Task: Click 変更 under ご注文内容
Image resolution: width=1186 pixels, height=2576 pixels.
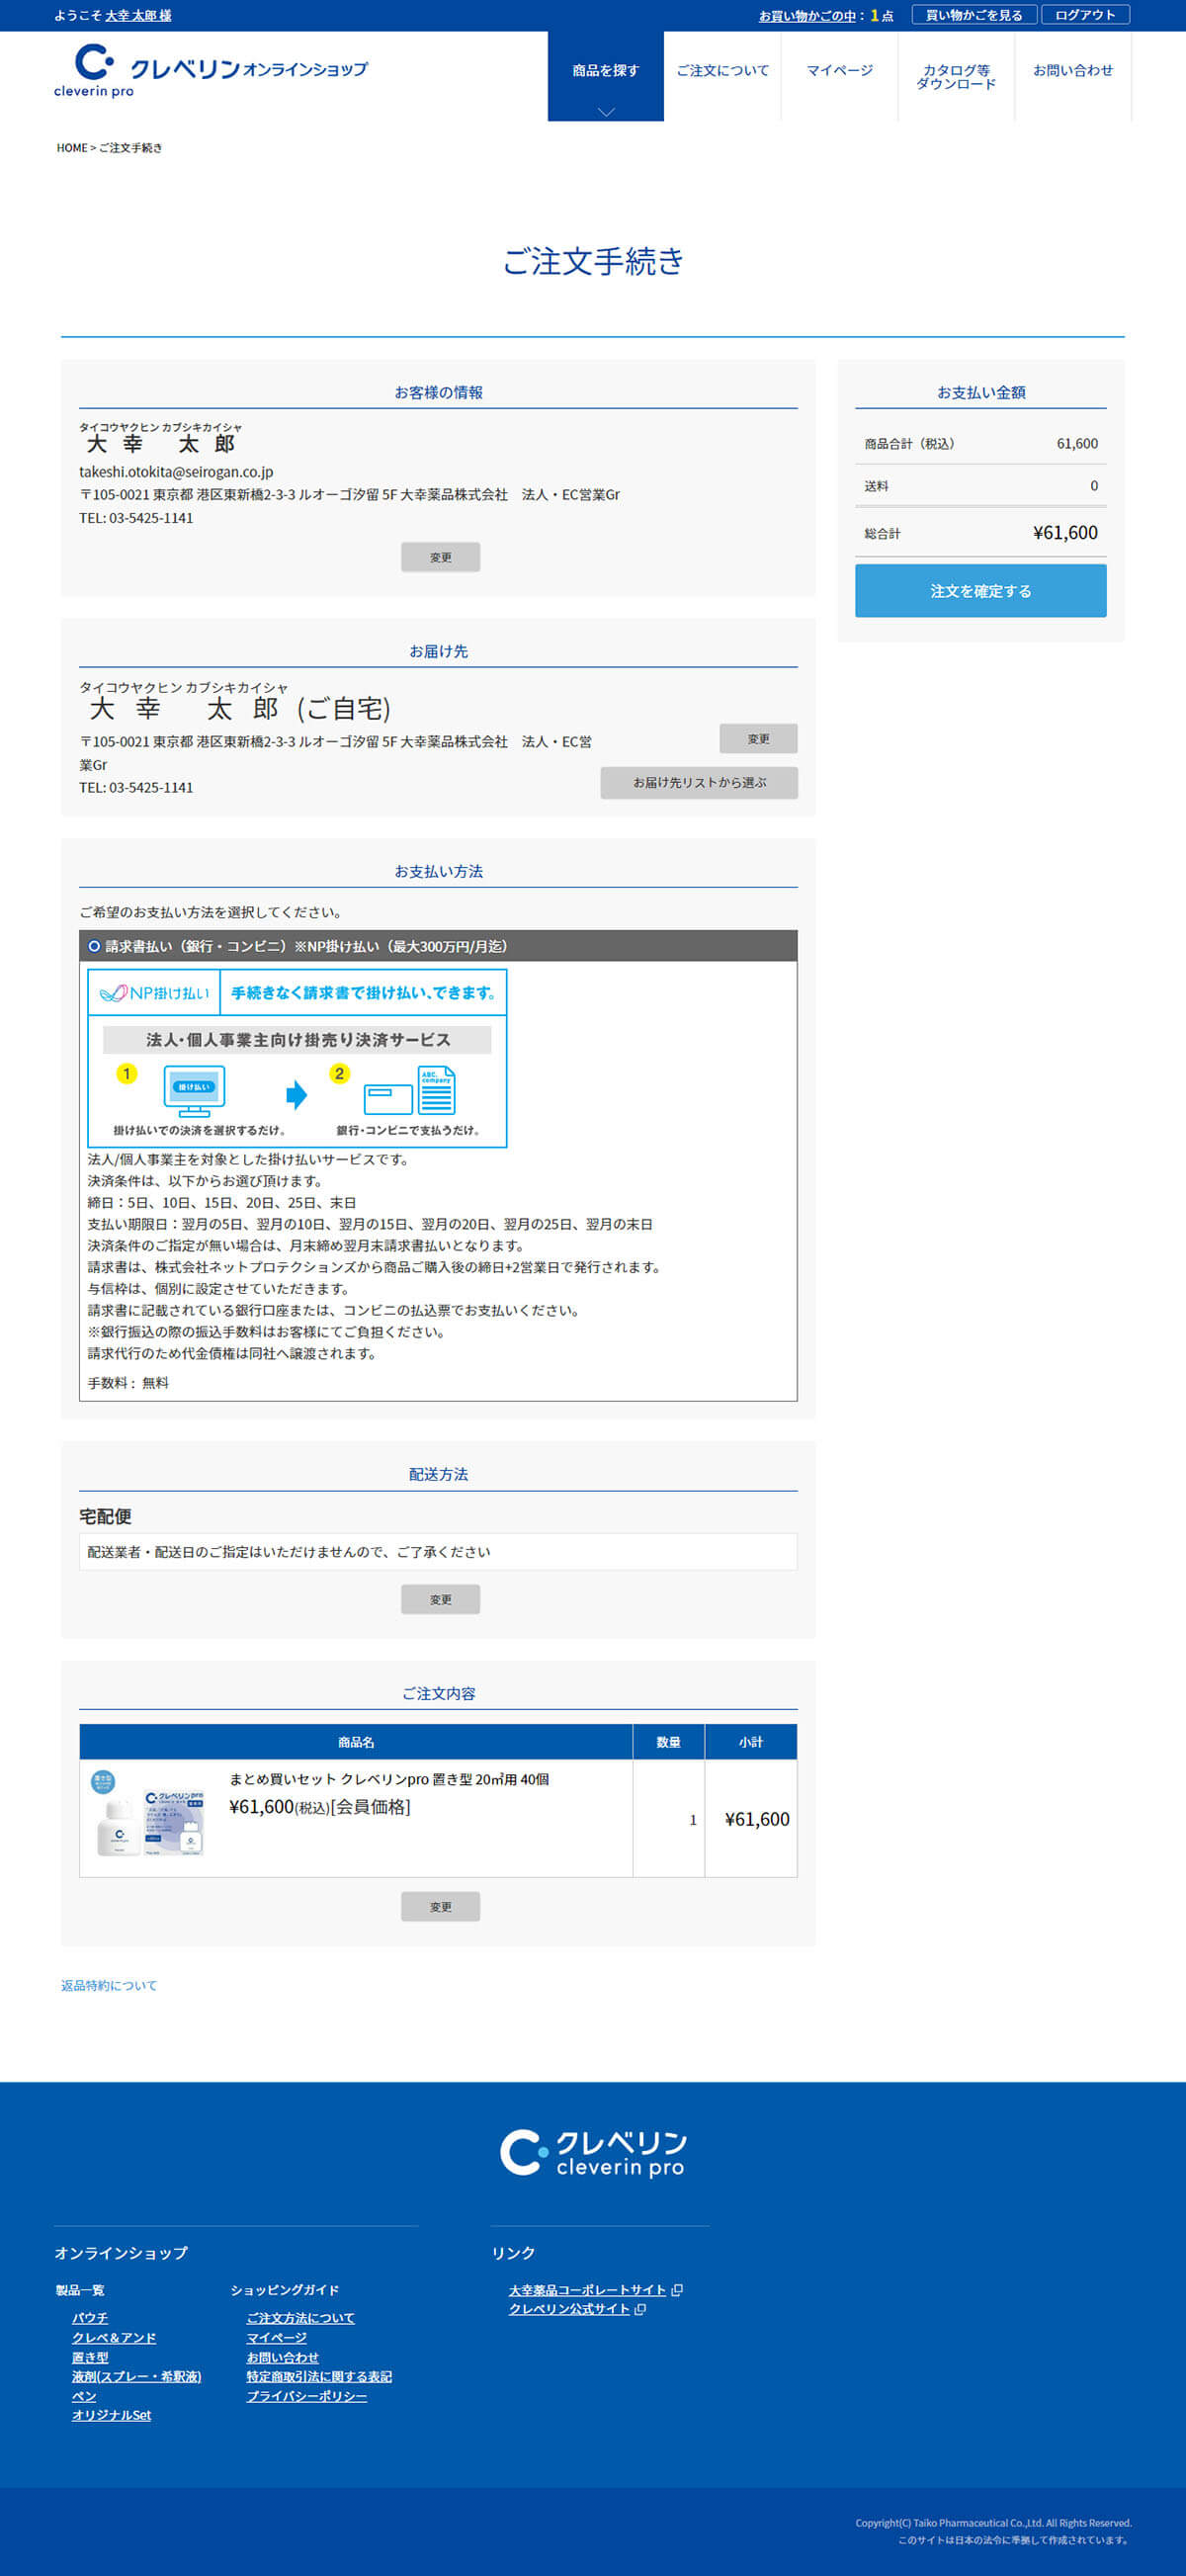Action: point(440,1906)
